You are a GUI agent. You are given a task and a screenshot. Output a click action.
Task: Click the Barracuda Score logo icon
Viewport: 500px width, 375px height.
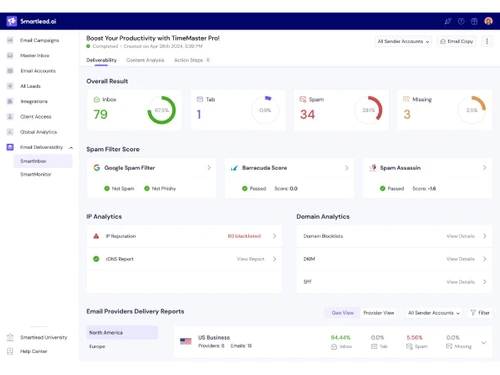click(234, 168)
